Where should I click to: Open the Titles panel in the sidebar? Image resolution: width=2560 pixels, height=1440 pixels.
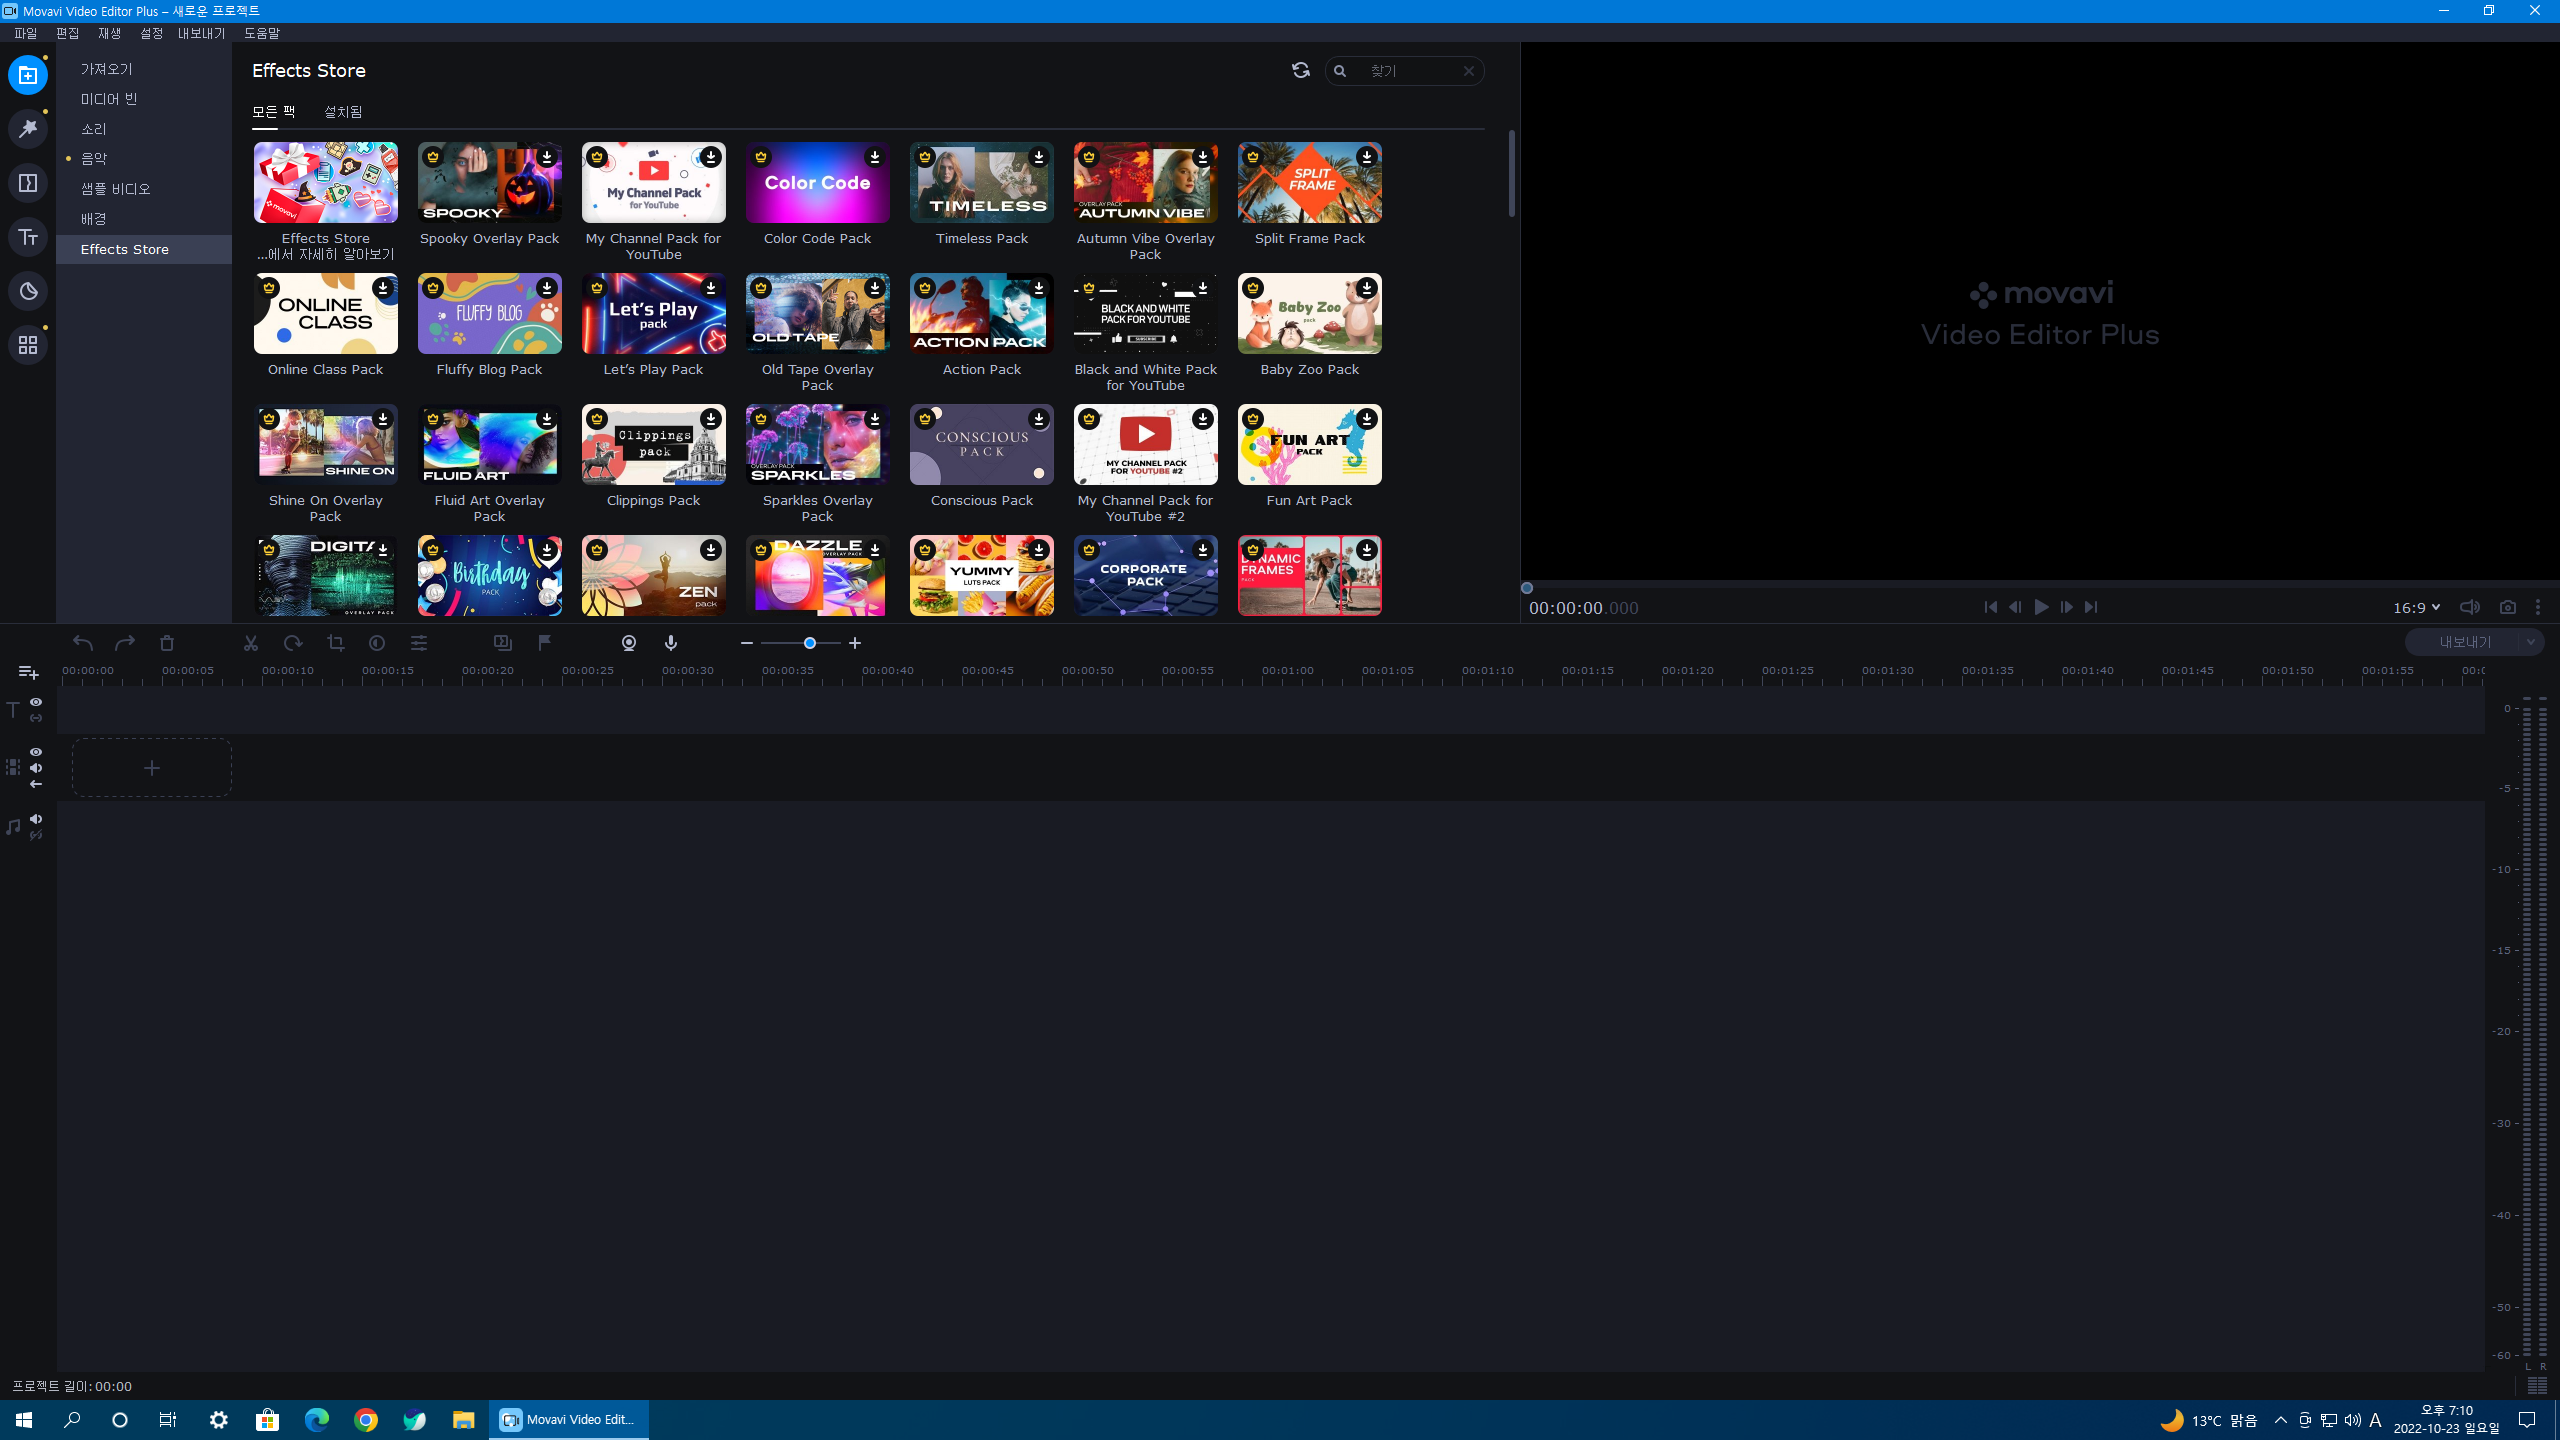coord(28,237)
